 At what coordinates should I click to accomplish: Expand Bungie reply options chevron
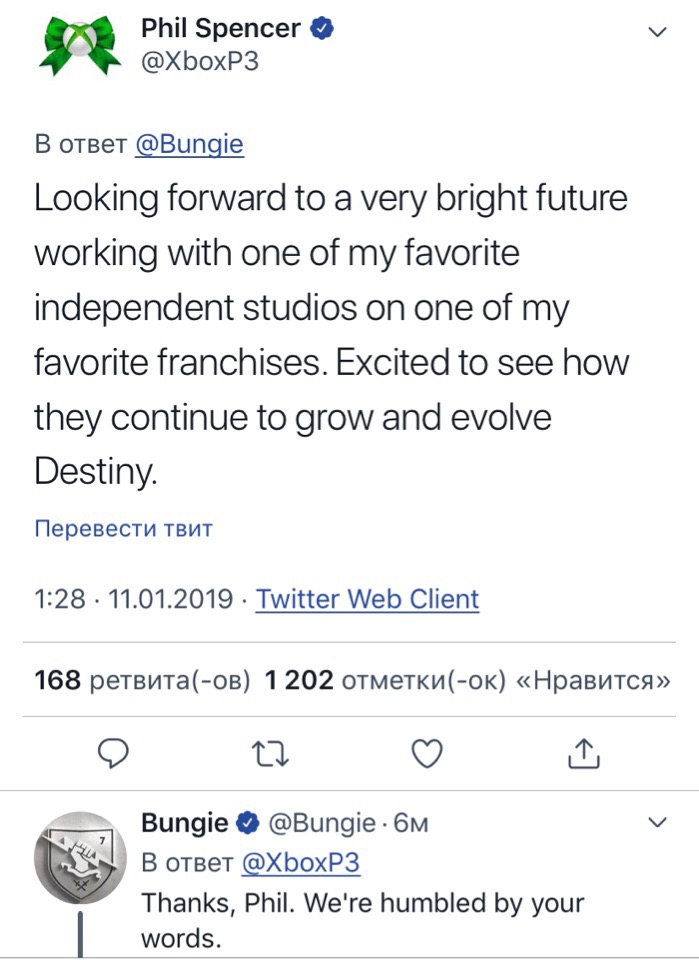pos(657,823)
